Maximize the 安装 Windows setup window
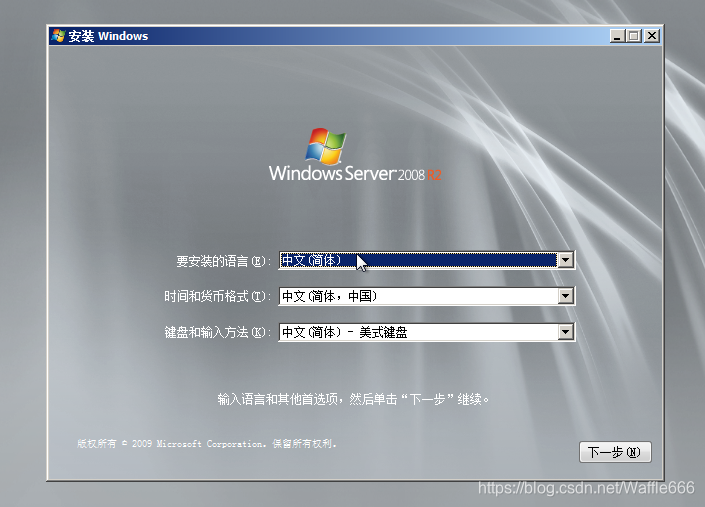 634,36
